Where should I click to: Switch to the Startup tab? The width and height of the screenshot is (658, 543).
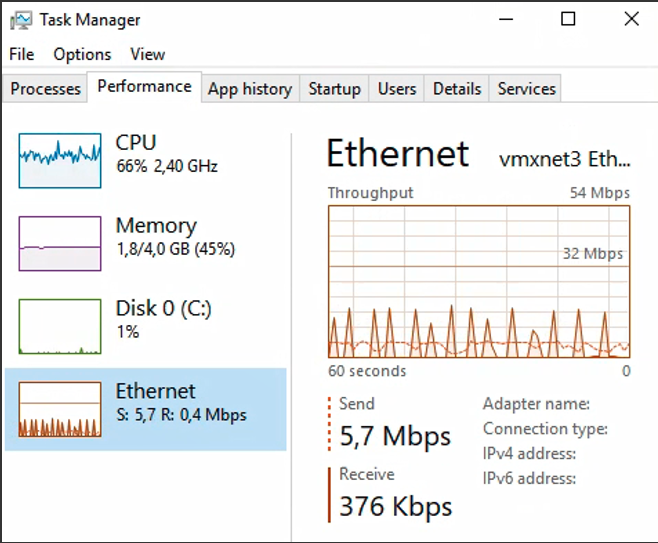334,89
